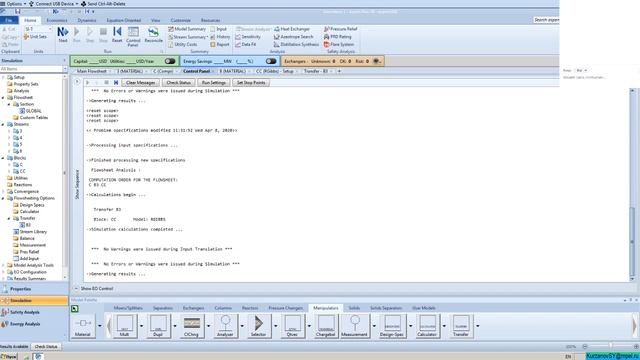Viewport: 640px width, 360px height.
Task: Select the Analyzer block in the palette
Action: [x=225, y=326]
